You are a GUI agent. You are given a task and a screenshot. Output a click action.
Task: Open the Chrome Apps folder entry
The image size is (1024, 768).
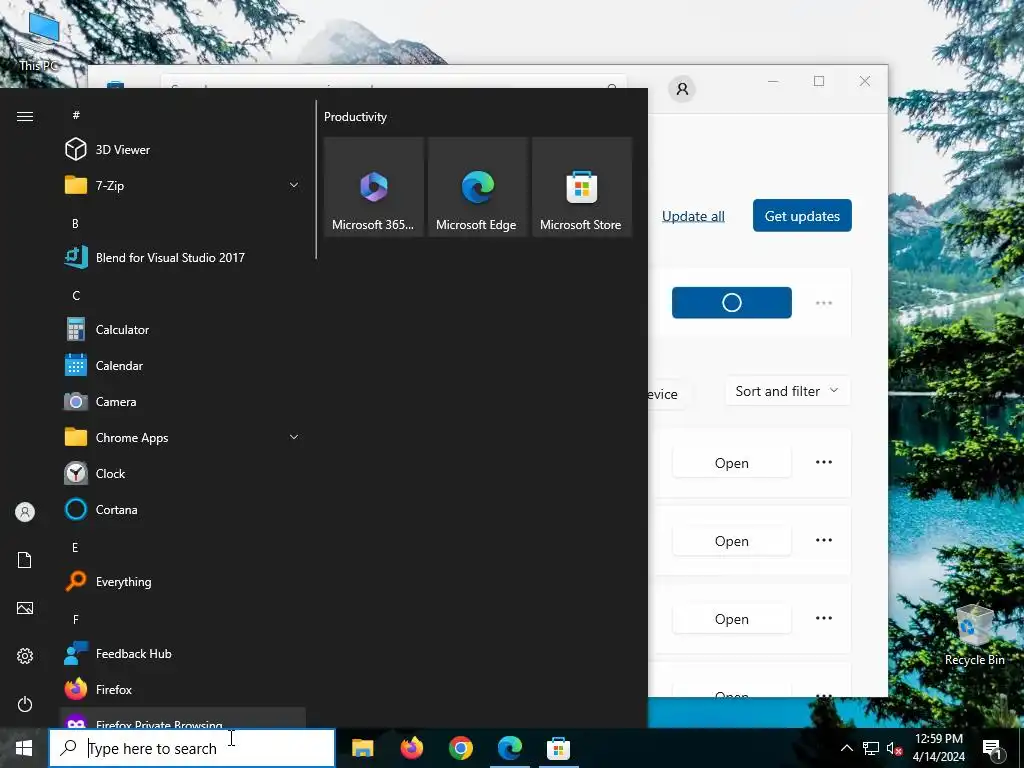pyautogui.click(x=183, y=438)
